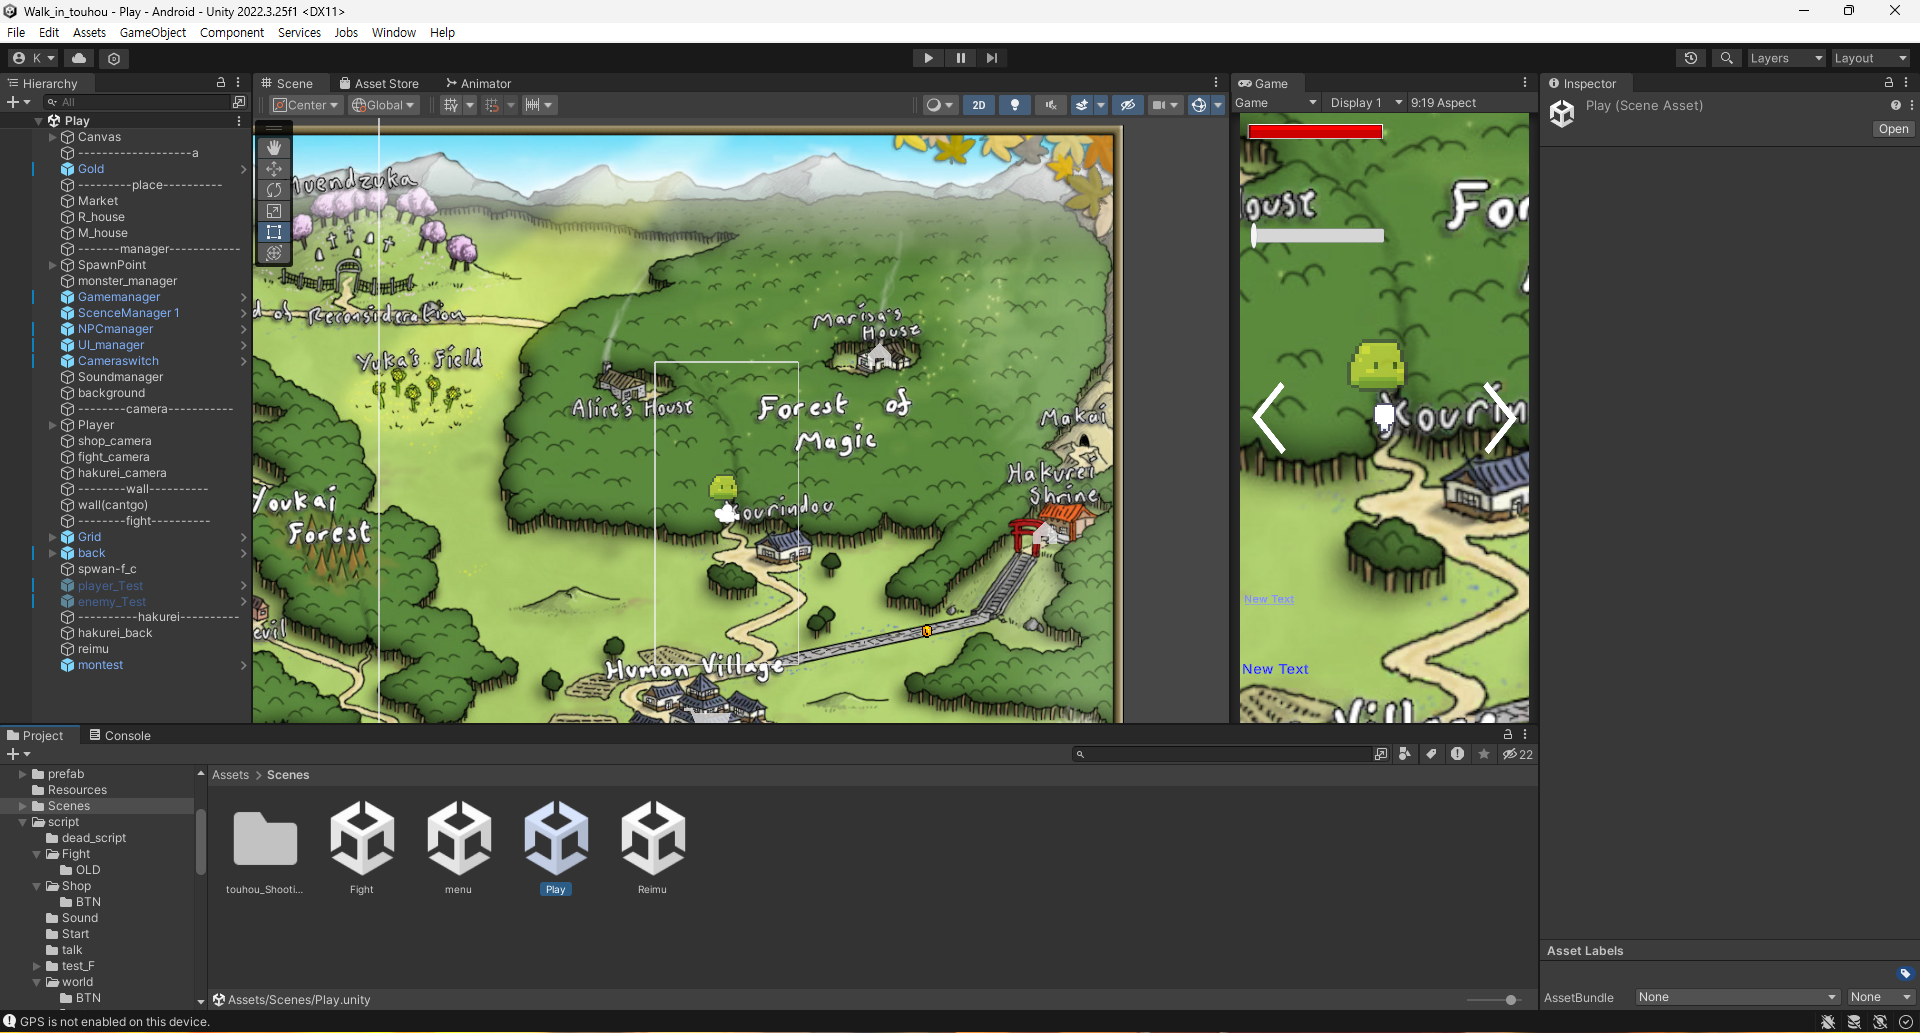This screenshot has width=1920, height=1033.
Task: Open the Game panel more options menu
Action: (1525, 83)
